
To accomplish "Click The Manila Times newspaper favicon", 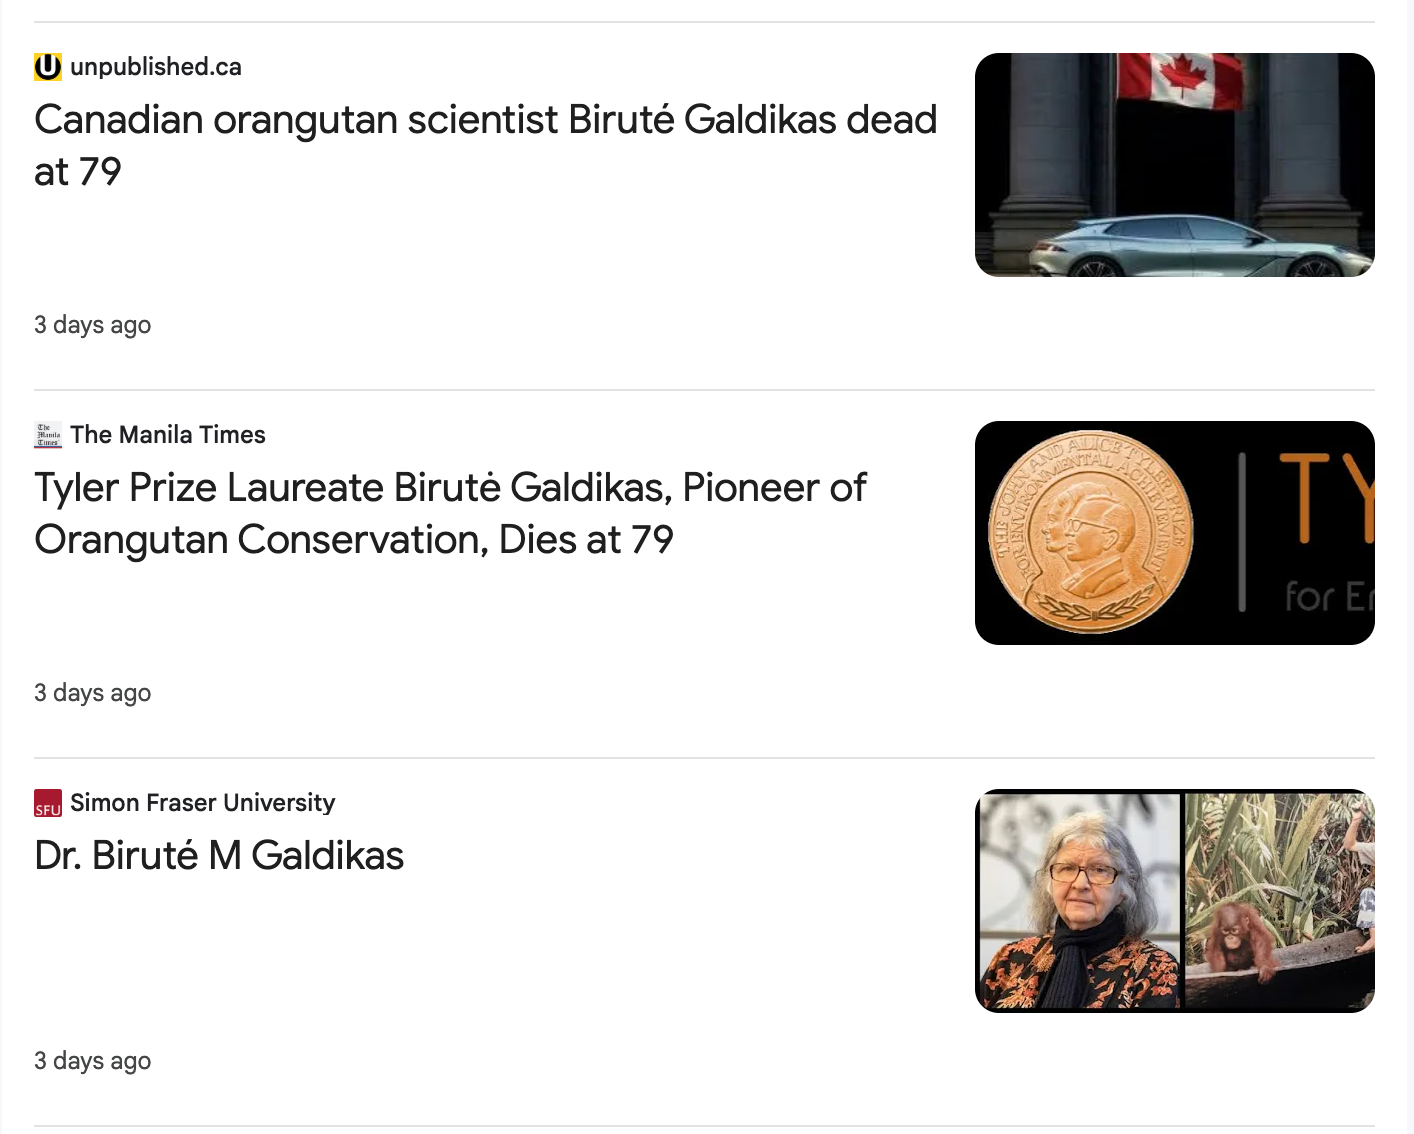I will (x=48, y=435).
